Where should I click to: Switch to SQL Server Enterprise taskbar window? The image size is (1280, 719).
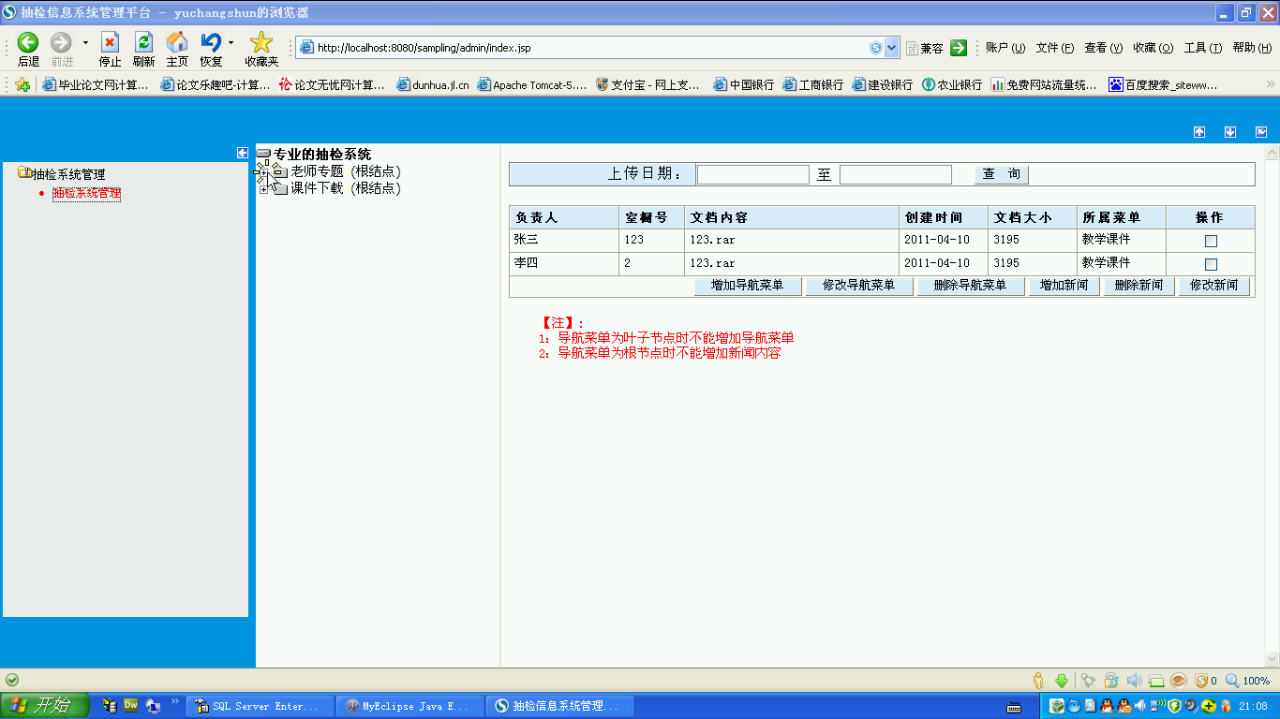(258, 706)
